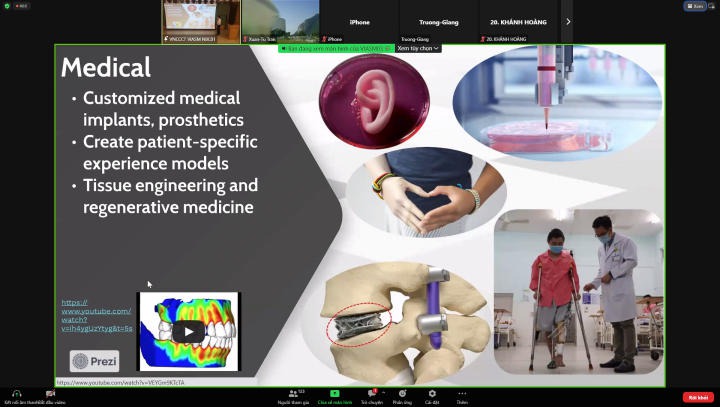Select the iPhone participant tile
Viewport: 720px width, 407px height.
click(359, 22)
